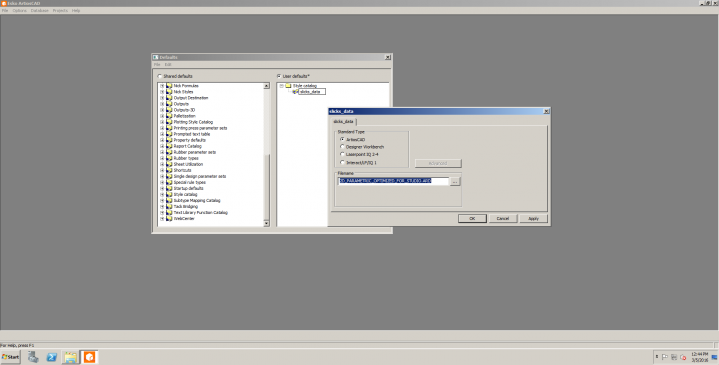Image resolution: width=719 pixels, height=365 pixels.
Task: Click the Filename browse button
Action: click(x=455, y=182)
